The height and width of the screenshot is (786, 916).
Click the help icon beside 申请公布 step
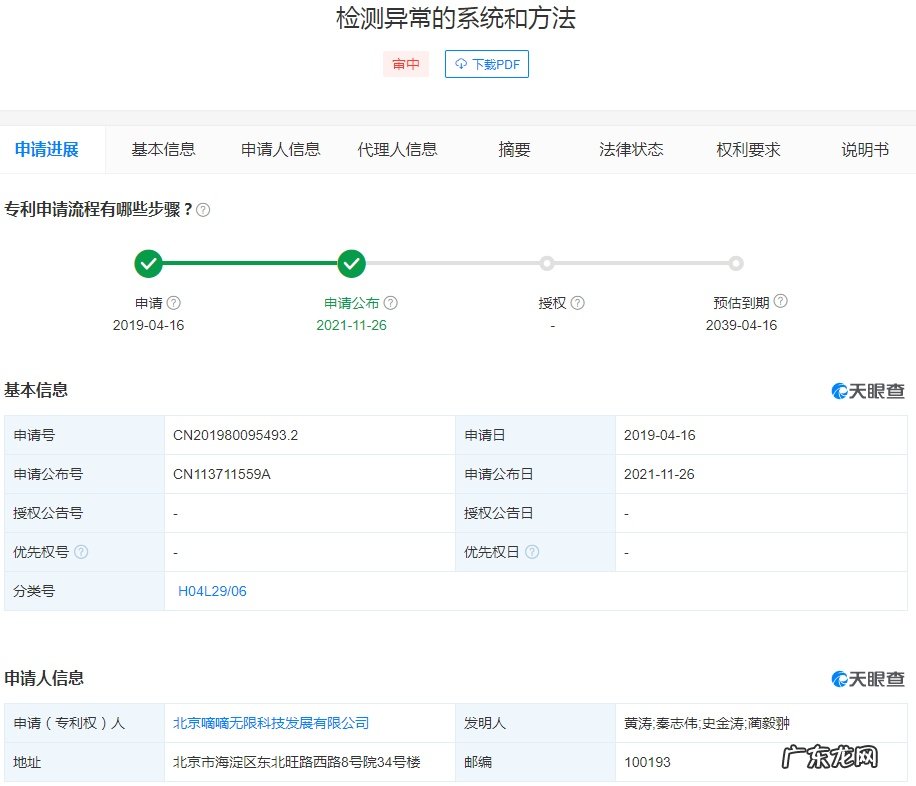pyautogui.click(x=391, y=302)
